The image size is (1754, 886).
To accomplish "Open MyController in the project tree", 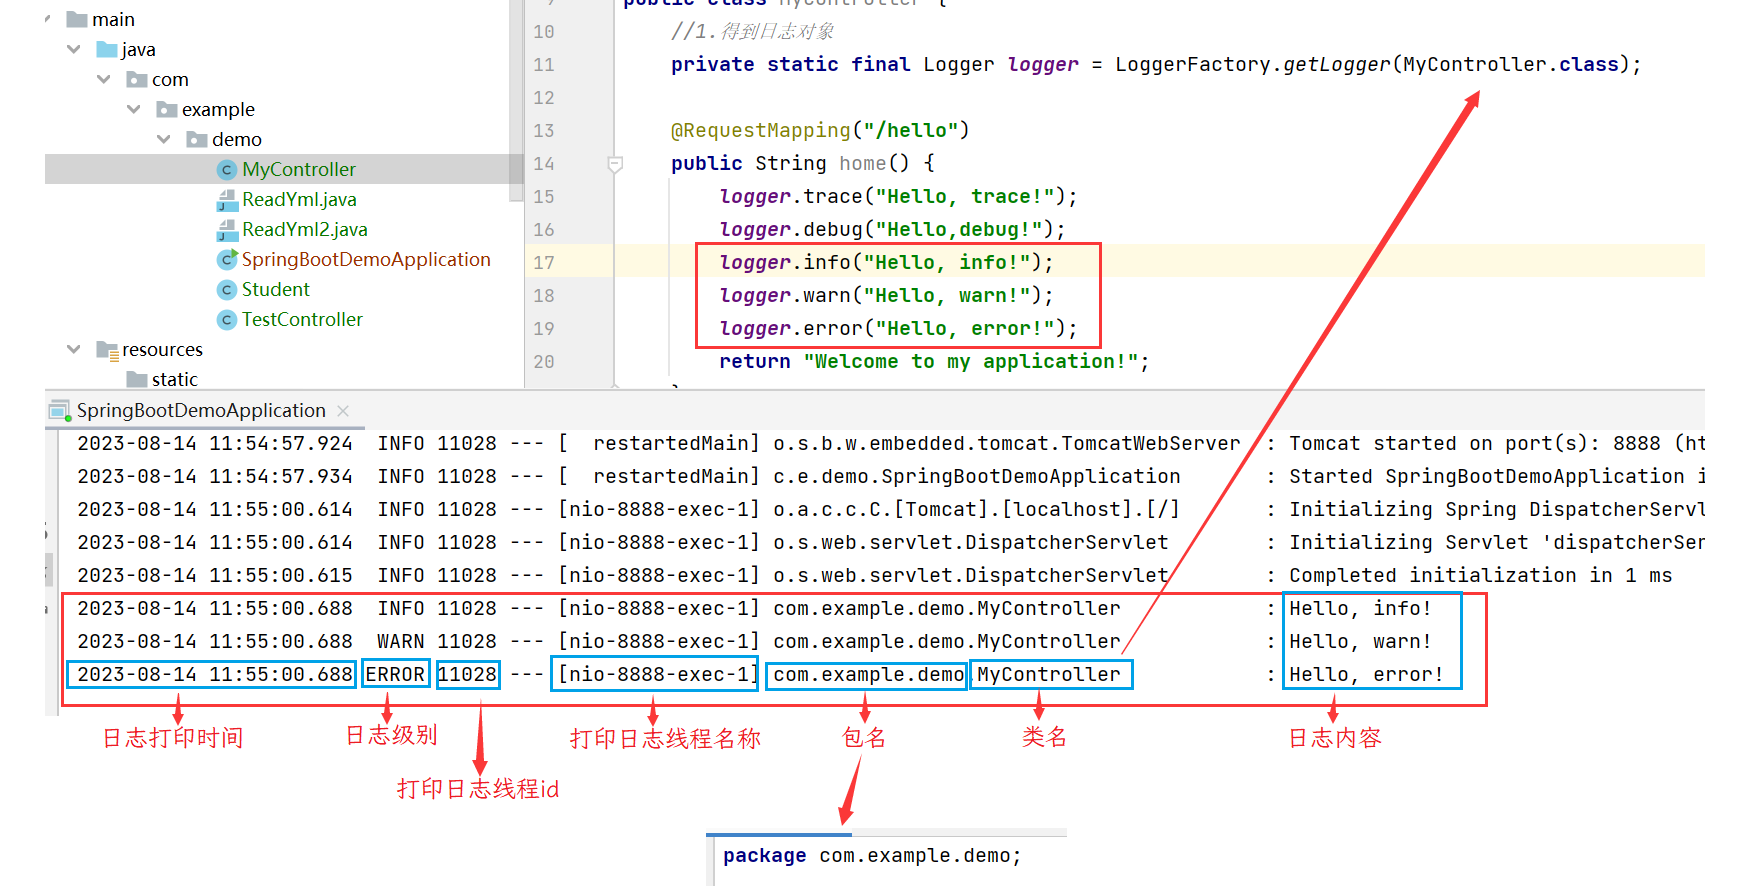I will [299, 169].
